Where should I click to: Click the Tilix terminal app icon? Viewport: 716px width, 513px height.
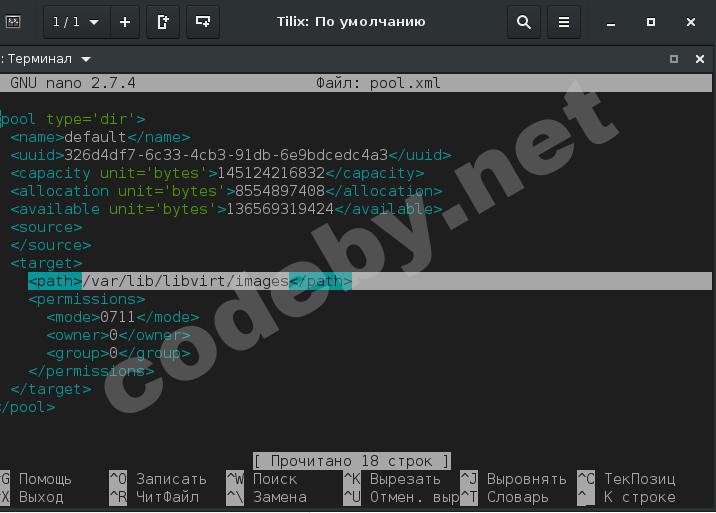(x=14, y=21)
